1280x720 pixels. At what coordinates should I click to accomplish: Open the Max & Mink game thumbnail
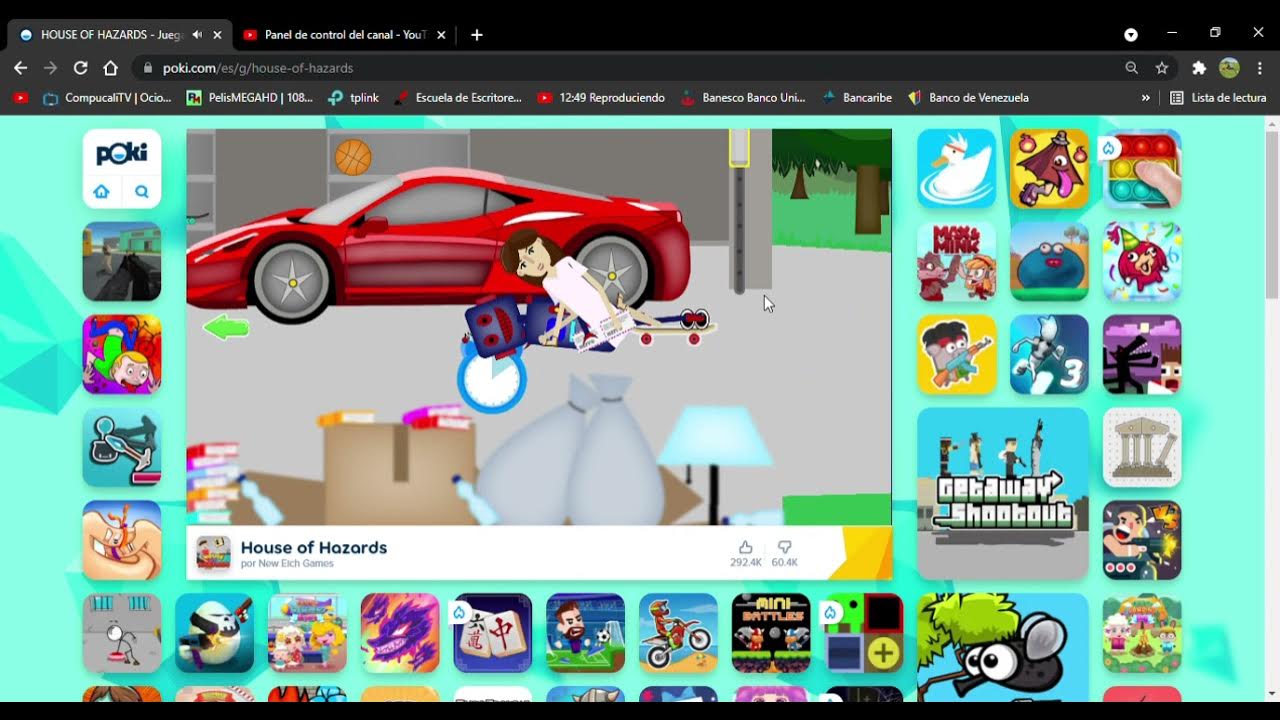[x=957, y=261]
